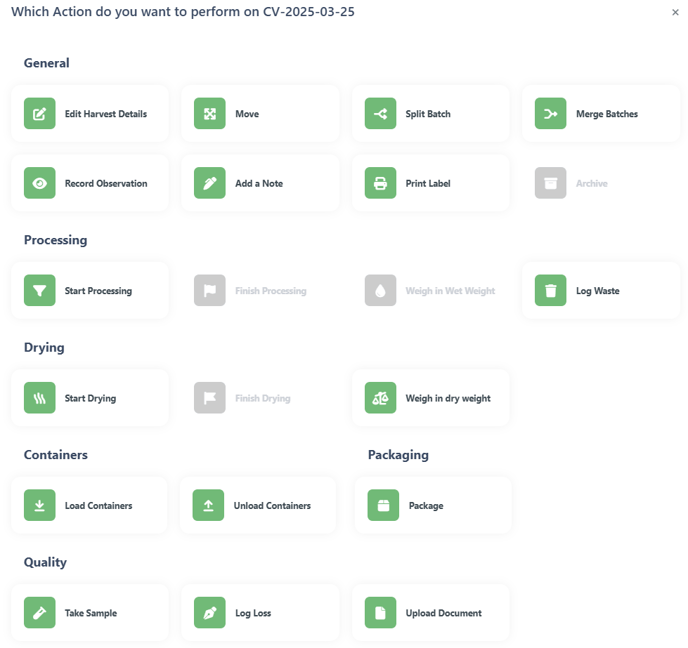
Task: Click the disabled Finish Drying flag icon
Action: click(x=210, y=398)
